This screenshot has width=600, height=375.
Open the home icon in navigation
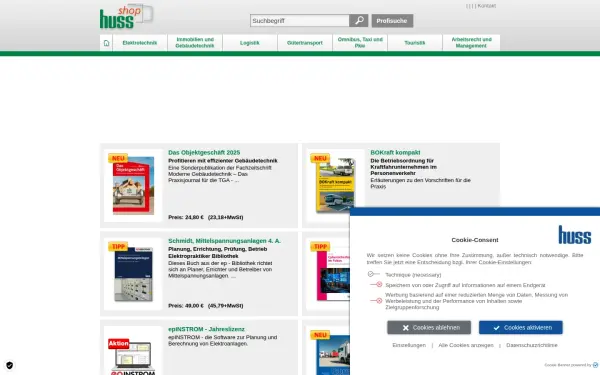[106, 43]
